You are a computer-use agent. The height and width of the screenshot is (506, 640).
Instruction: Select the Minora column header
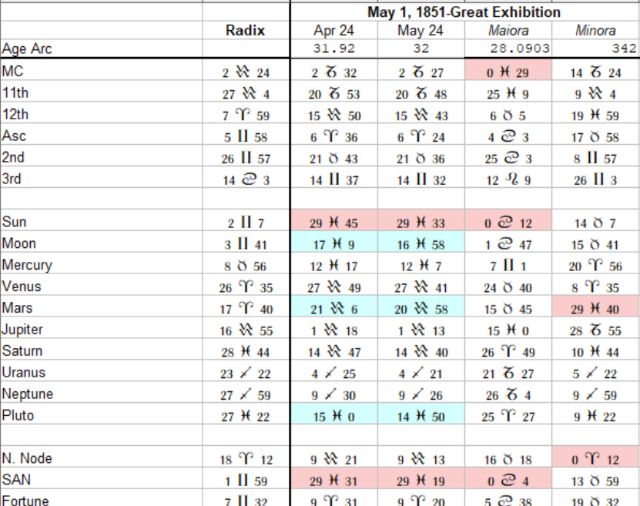pos(596,31)
